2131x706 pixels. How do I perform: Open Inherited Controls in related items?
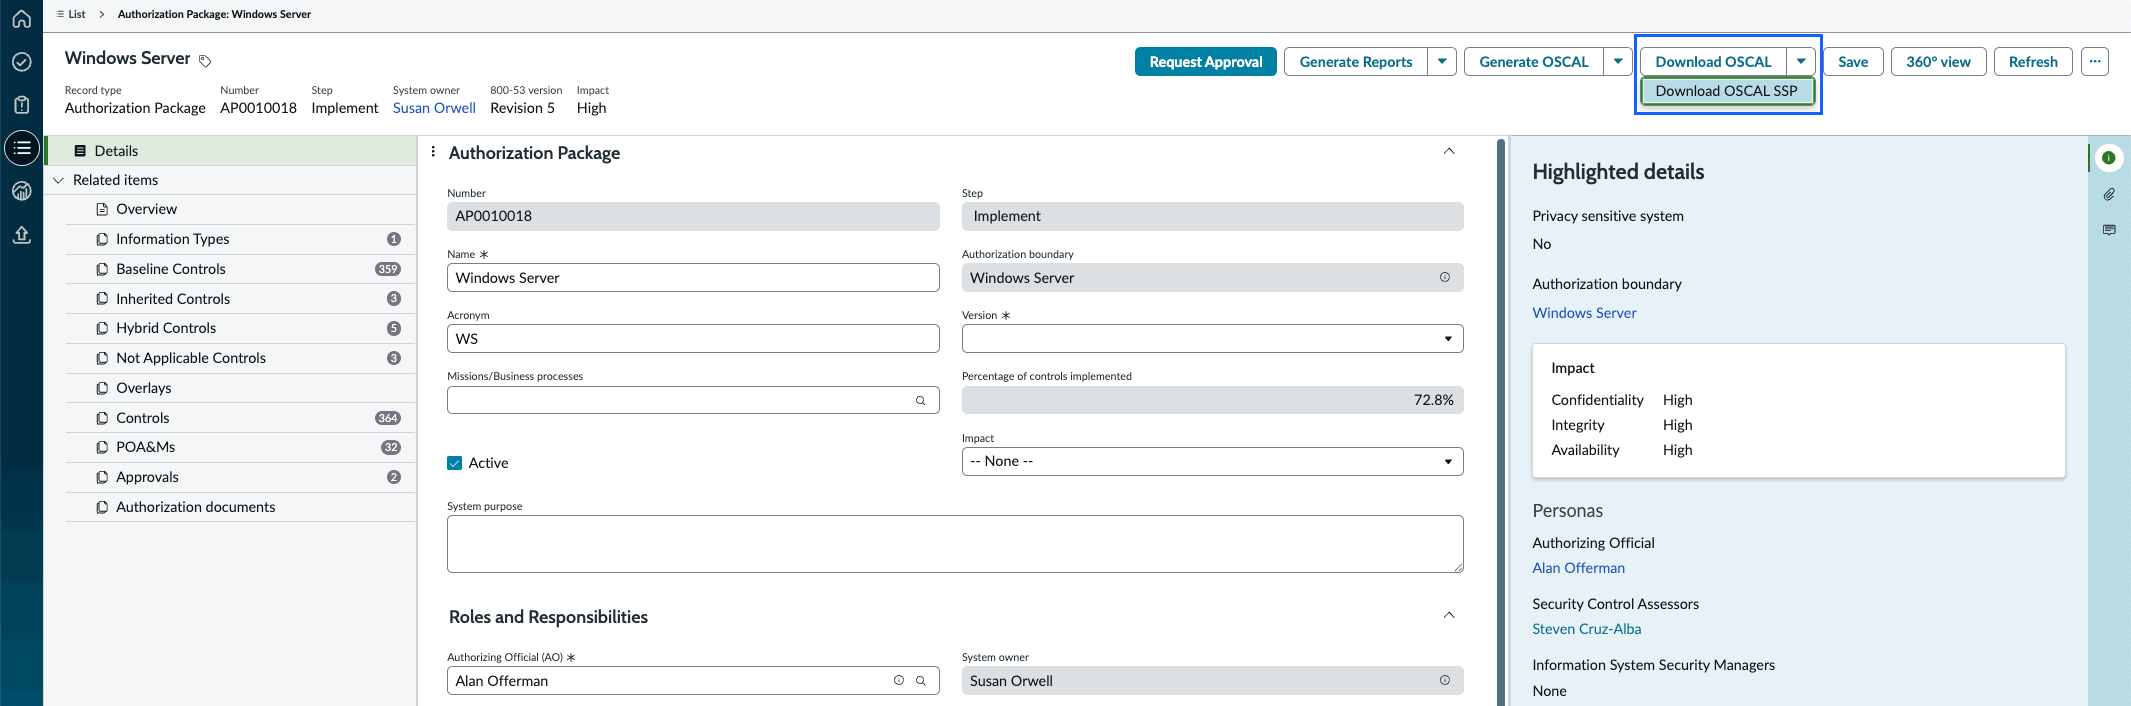(240, 299)
